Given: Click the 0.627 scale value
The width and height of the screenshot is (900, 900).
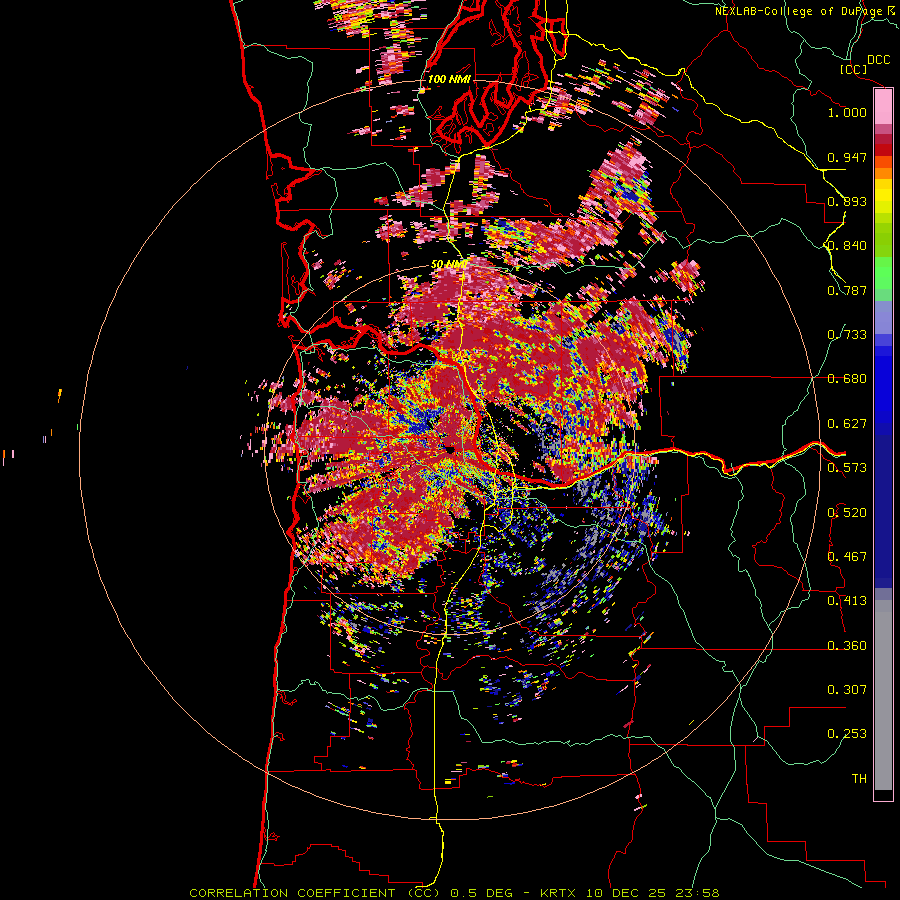Looking at the screenshot, I should (847, 424).
